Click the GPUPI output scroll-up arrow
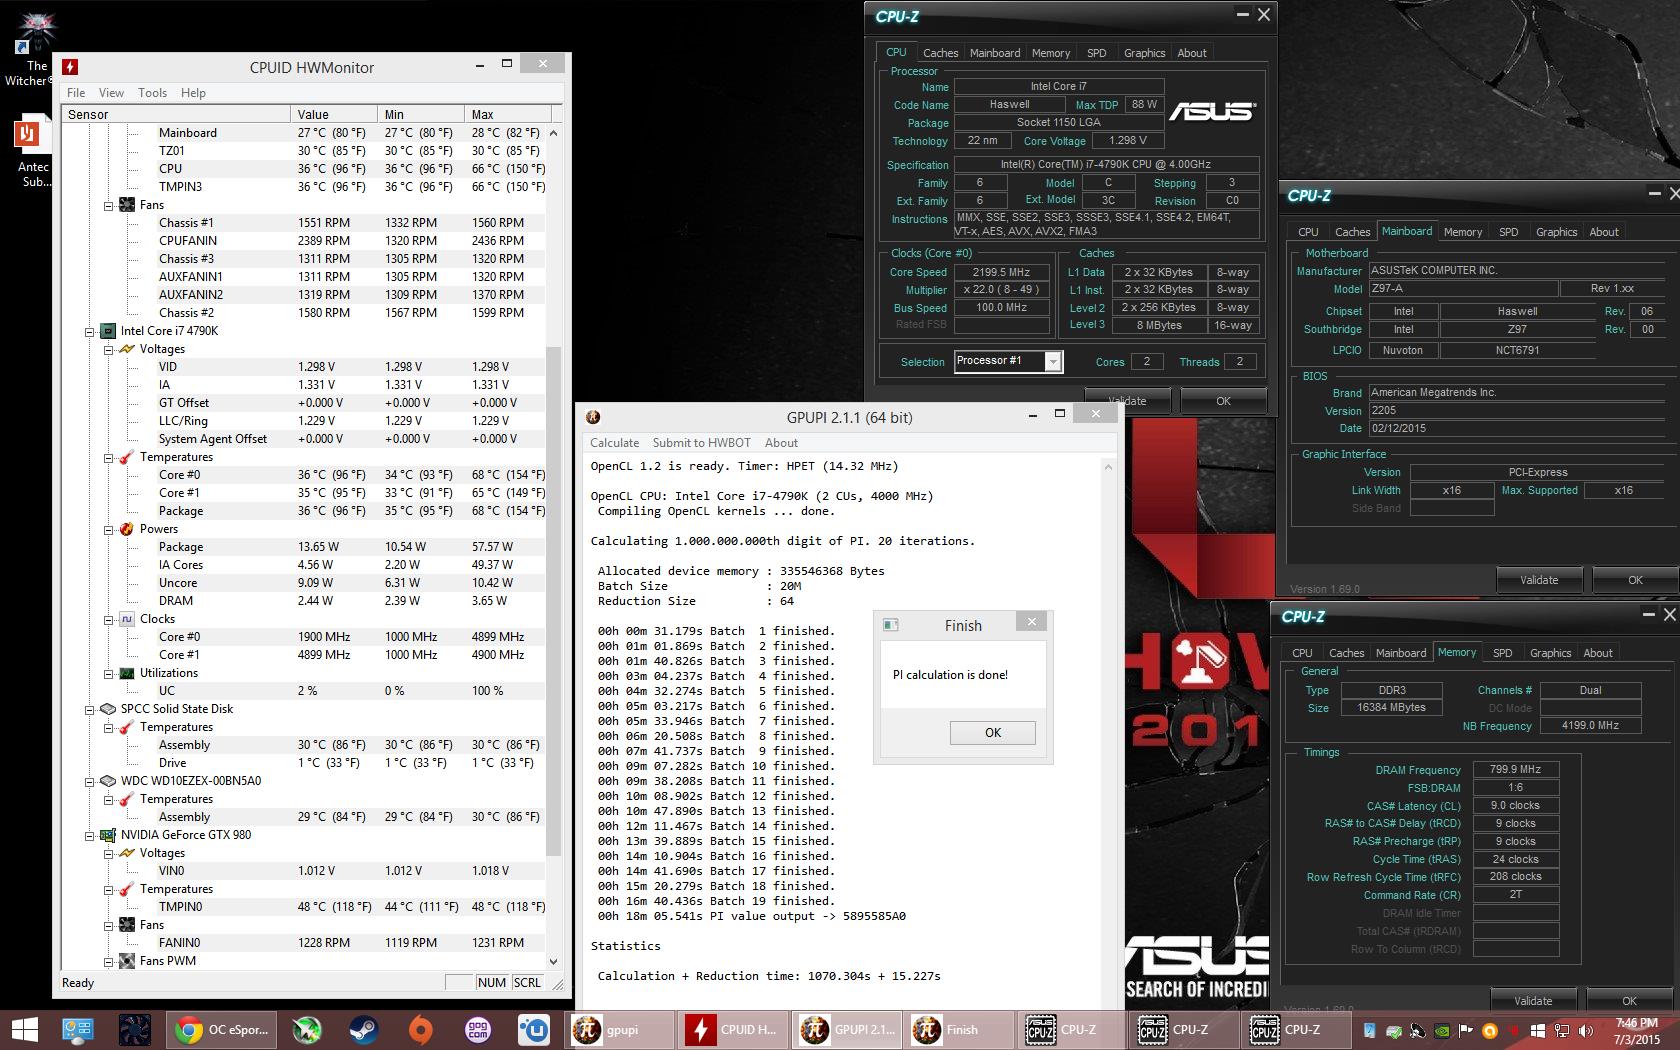1680x1050 pixels. (1107, 467)
